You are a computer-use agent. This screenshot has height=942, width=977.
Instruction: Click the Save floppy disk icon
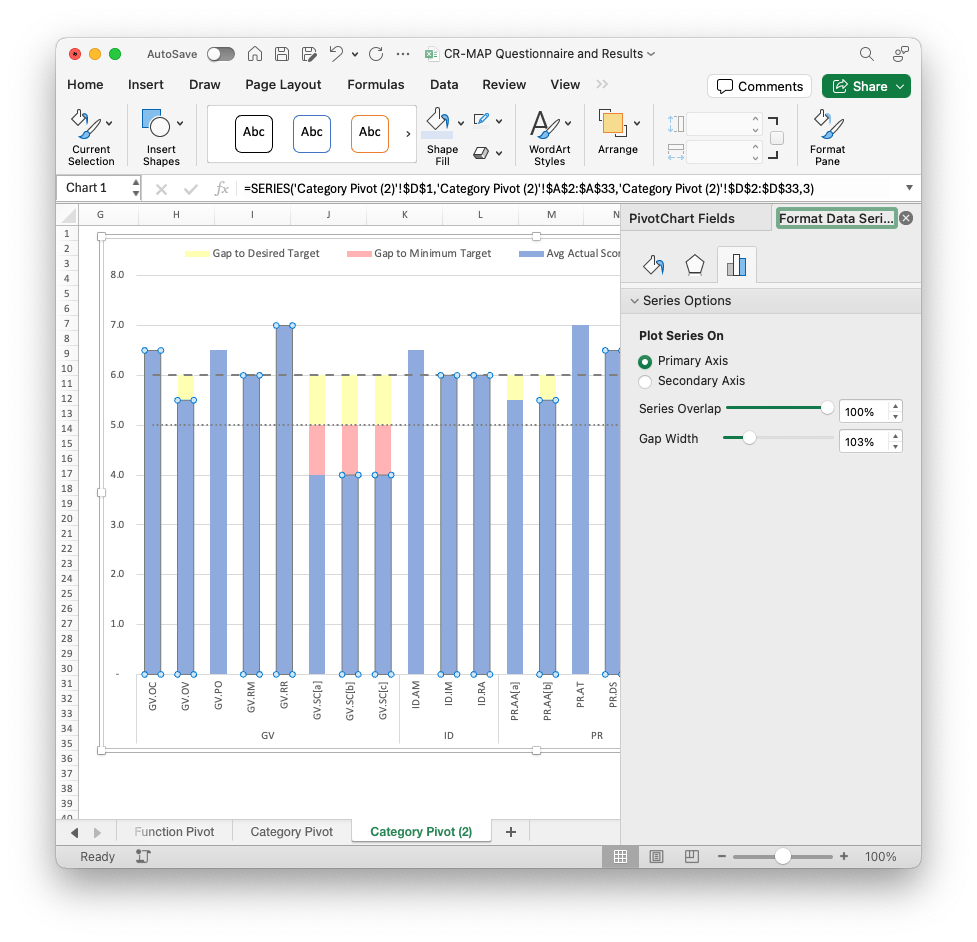(282, 54)
